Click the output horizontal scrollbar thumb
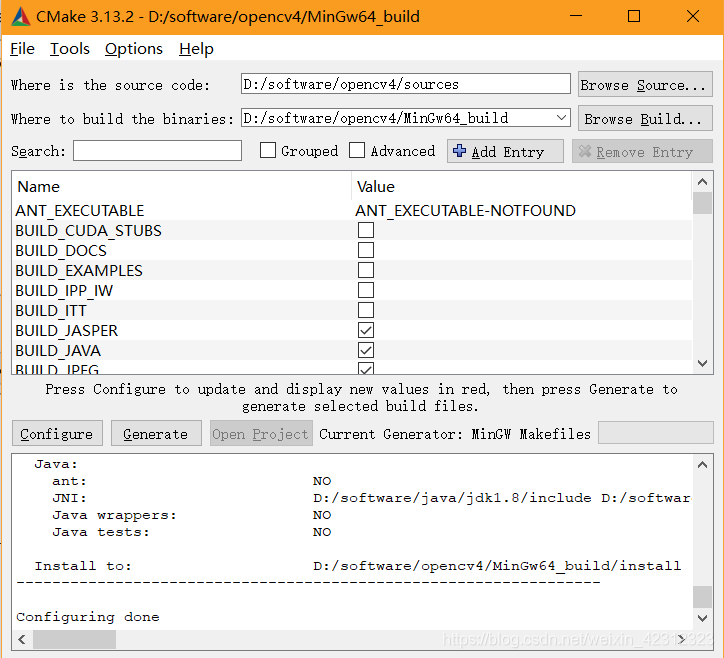The width and height of the screenshot is (724, 658). (74, 639)
